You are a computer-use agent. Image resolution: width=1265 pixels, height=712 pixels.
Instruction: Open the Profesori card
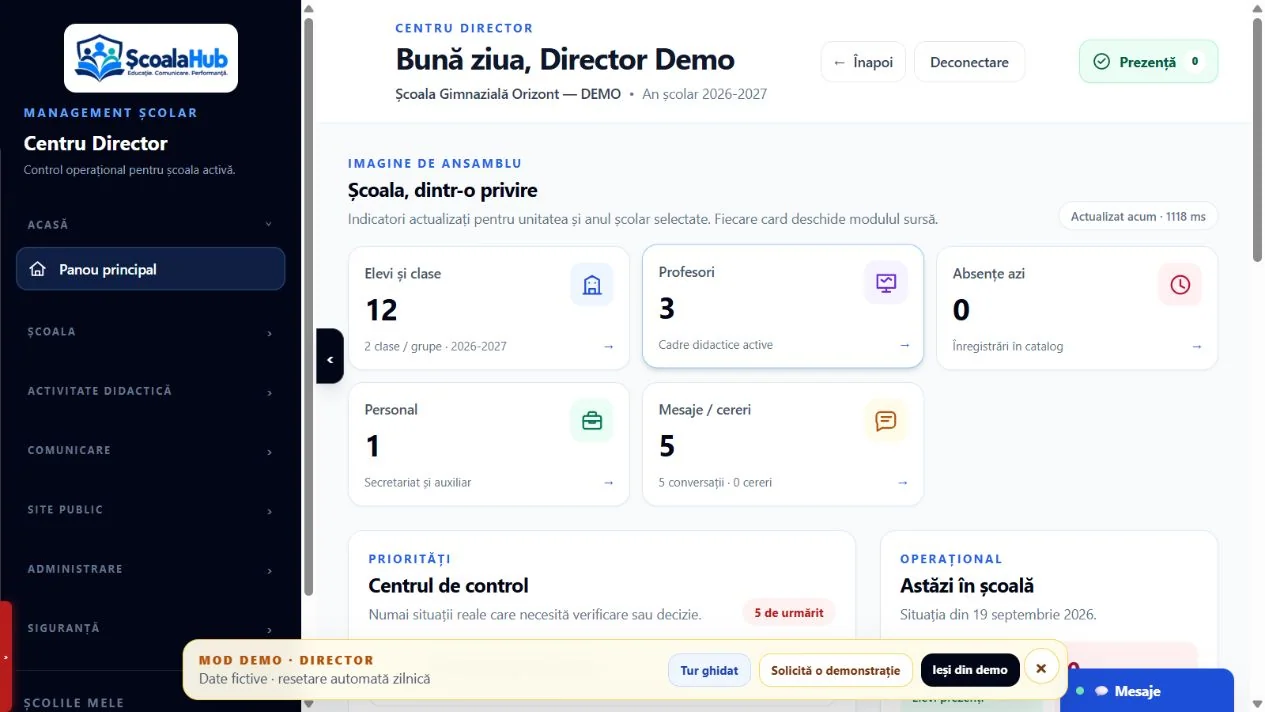tap(783, 306)
